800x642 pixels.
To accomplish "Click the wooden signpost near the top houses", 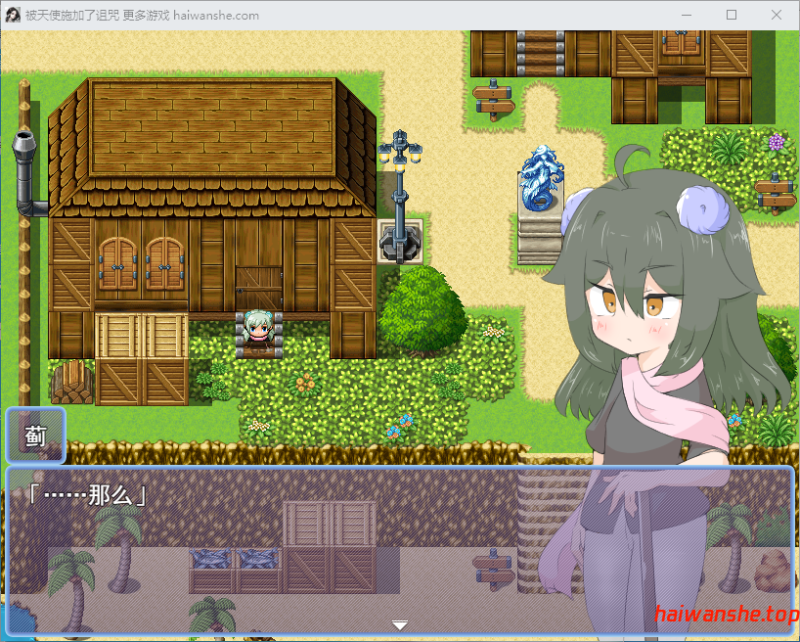I will coord(491,96).
